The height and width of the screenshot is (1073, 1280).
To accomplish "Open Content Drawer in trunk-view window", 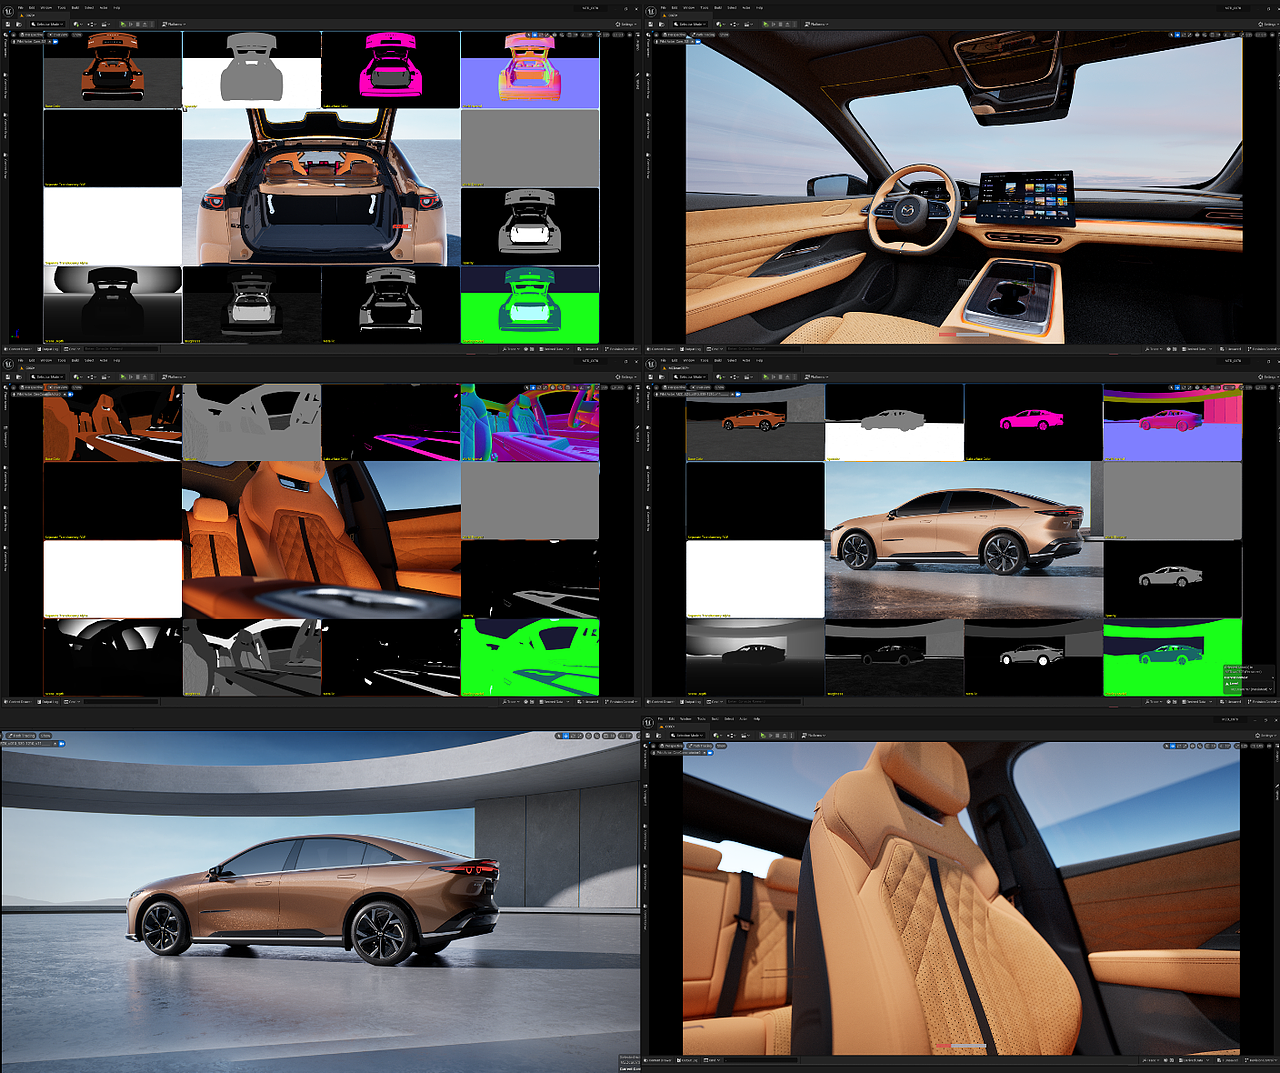I will pos(18,349).
